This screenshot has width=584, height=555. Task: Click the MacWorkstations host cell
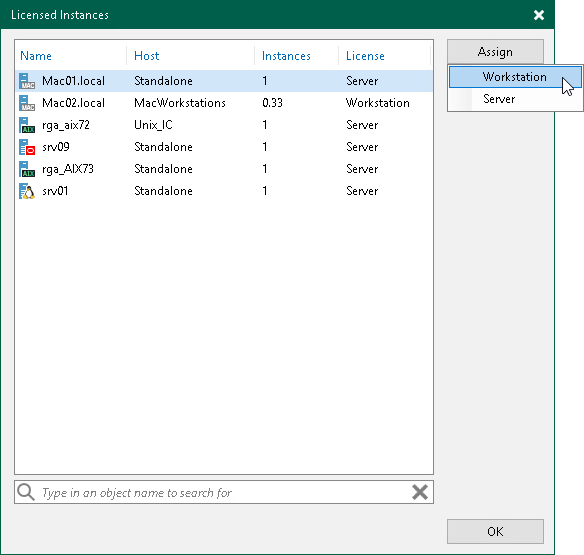(x=180, y=103)
